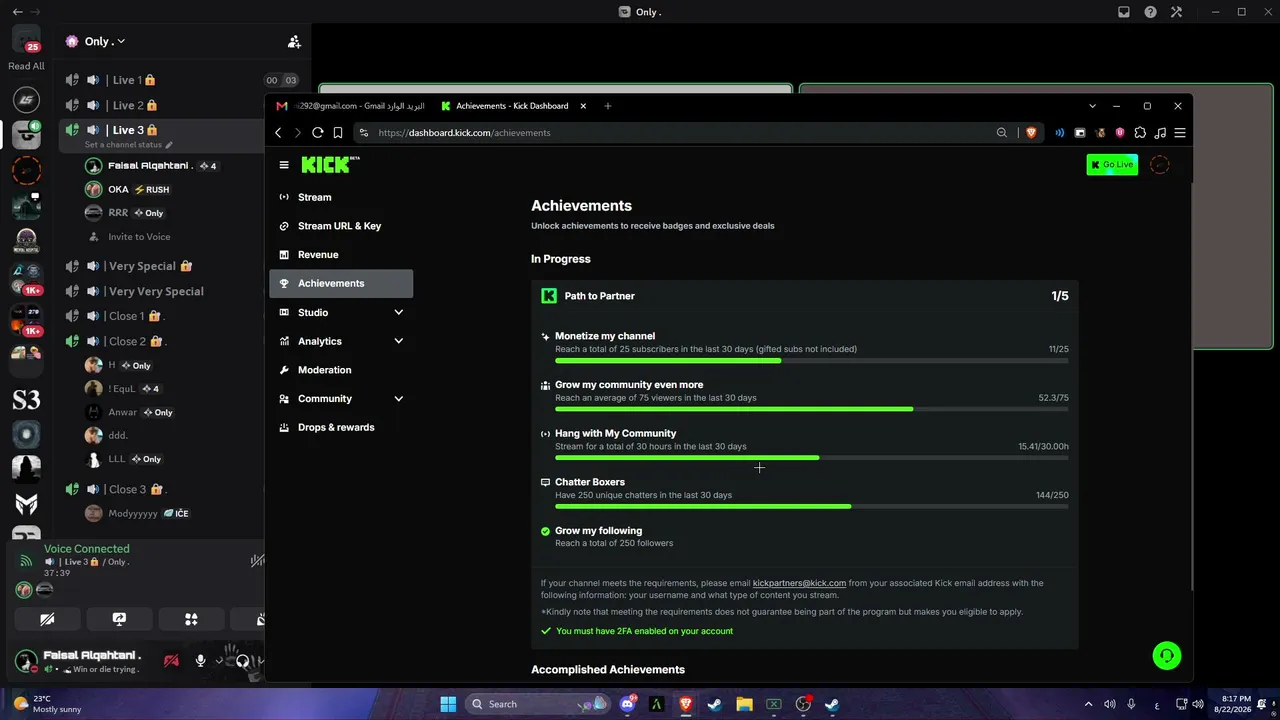This screenshot has width=1280, height=720.
Task: Open the Brave Shields icon in the address bar
Action: coord(1032,132)
